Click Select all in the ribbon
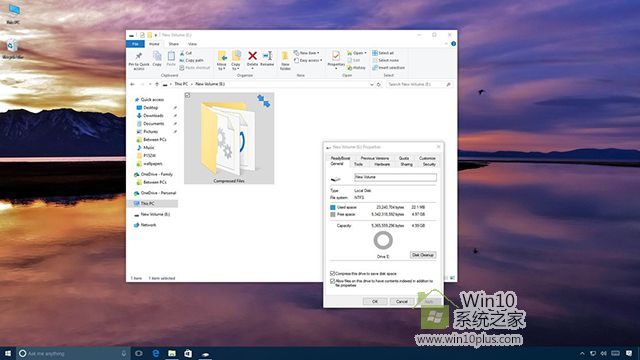640x360 pixels. pos(383,53)
